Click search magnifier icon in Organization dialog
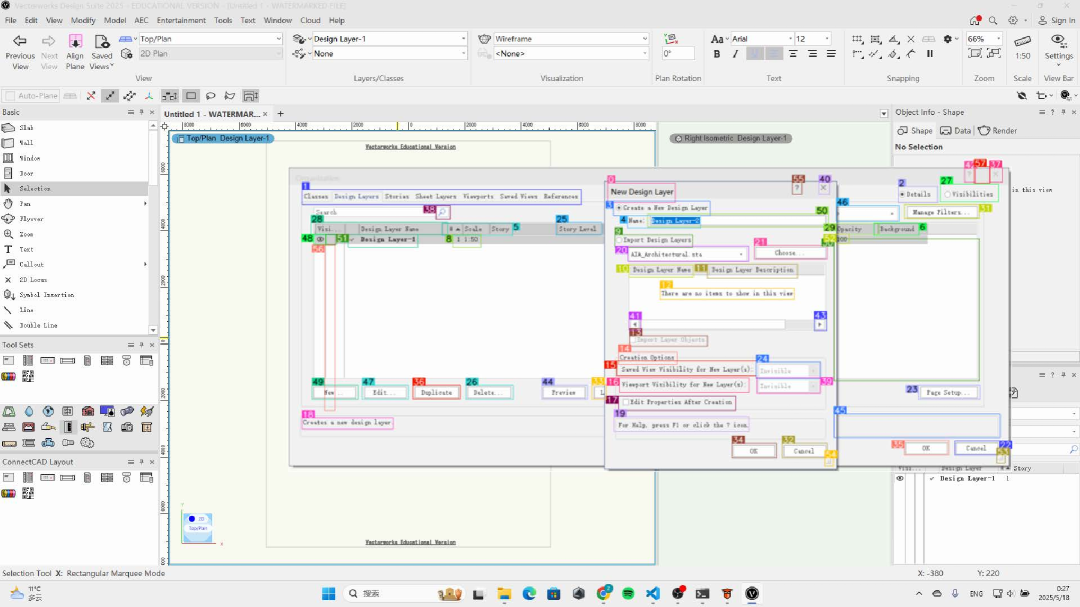This screenshot has height=607, width=1080. pyautogui.click(x=442, y=212)
